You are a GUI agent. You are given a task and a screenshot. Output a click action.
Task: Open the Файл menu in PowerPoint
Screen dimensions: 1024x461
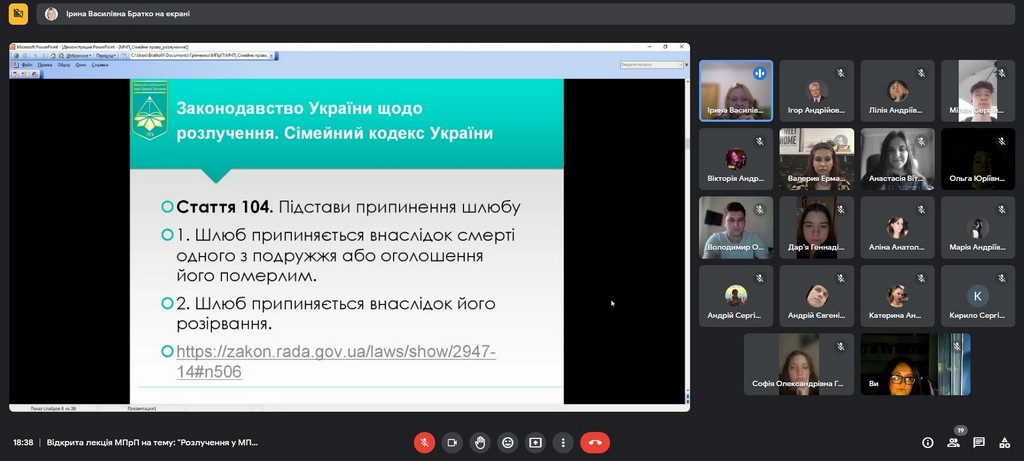(27, 65)
